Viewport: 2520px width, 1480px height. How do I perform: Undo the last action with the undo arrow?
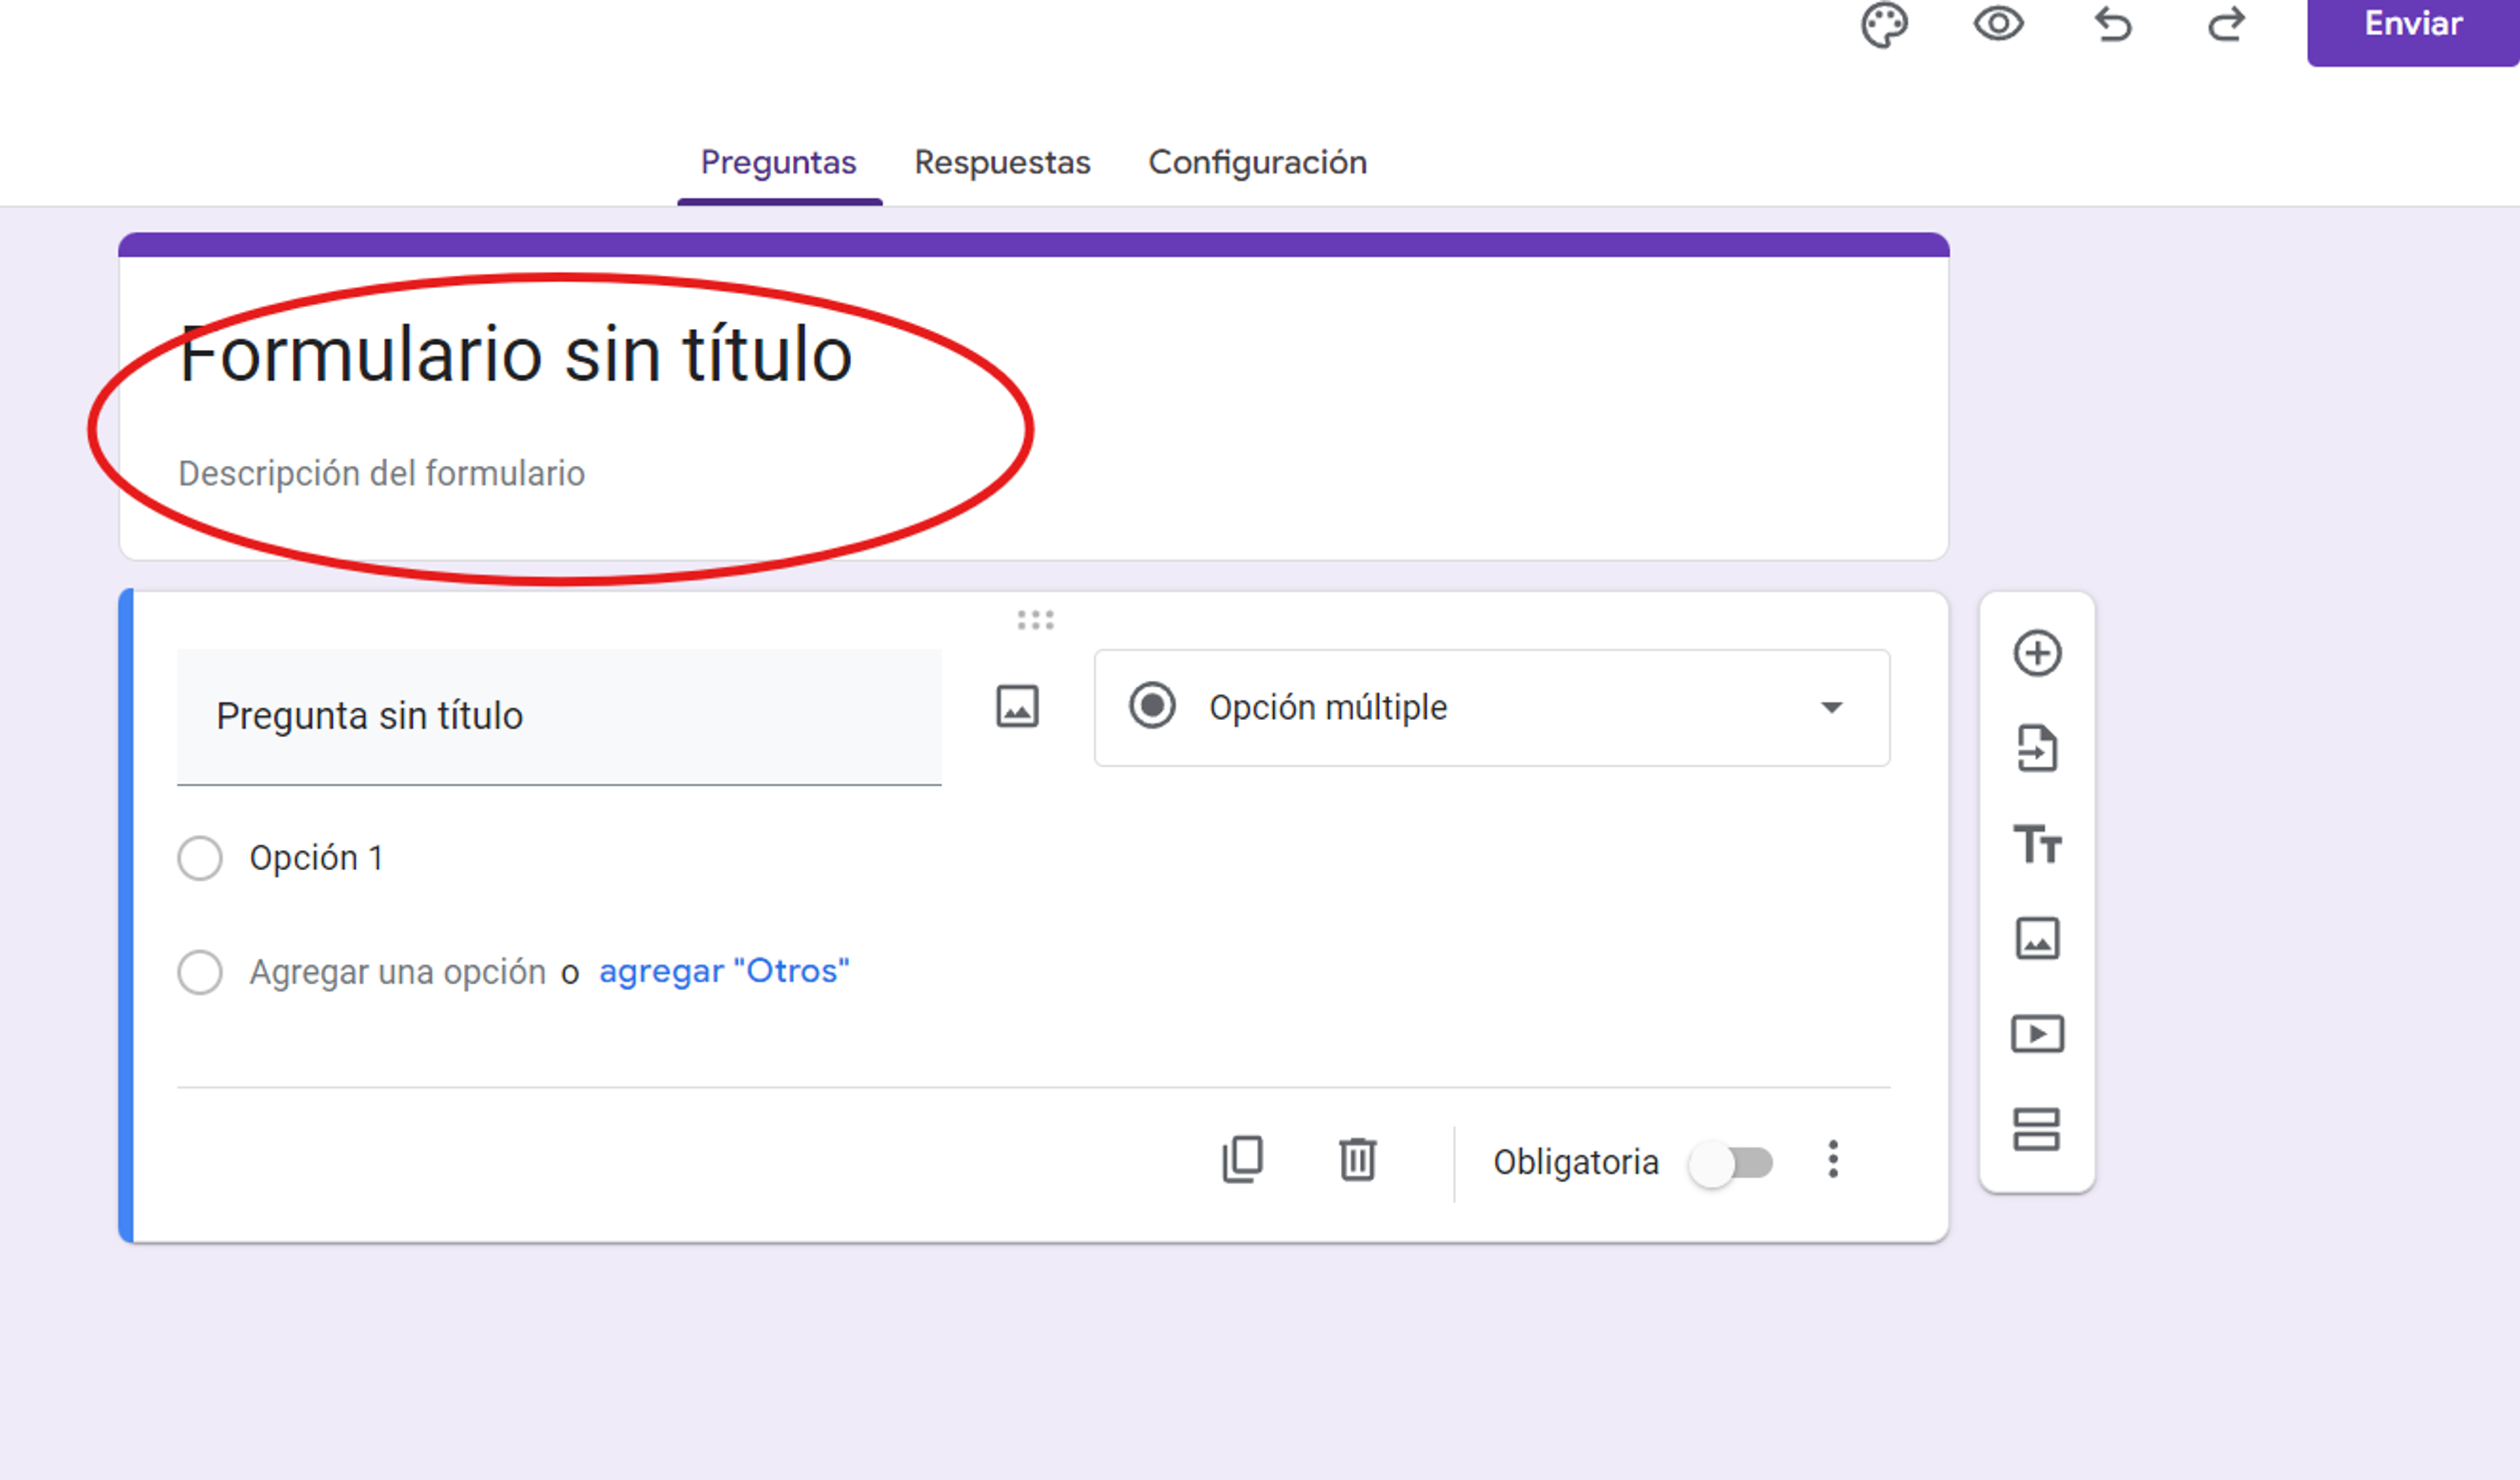pyautogui.click(x=2113, y=24)
